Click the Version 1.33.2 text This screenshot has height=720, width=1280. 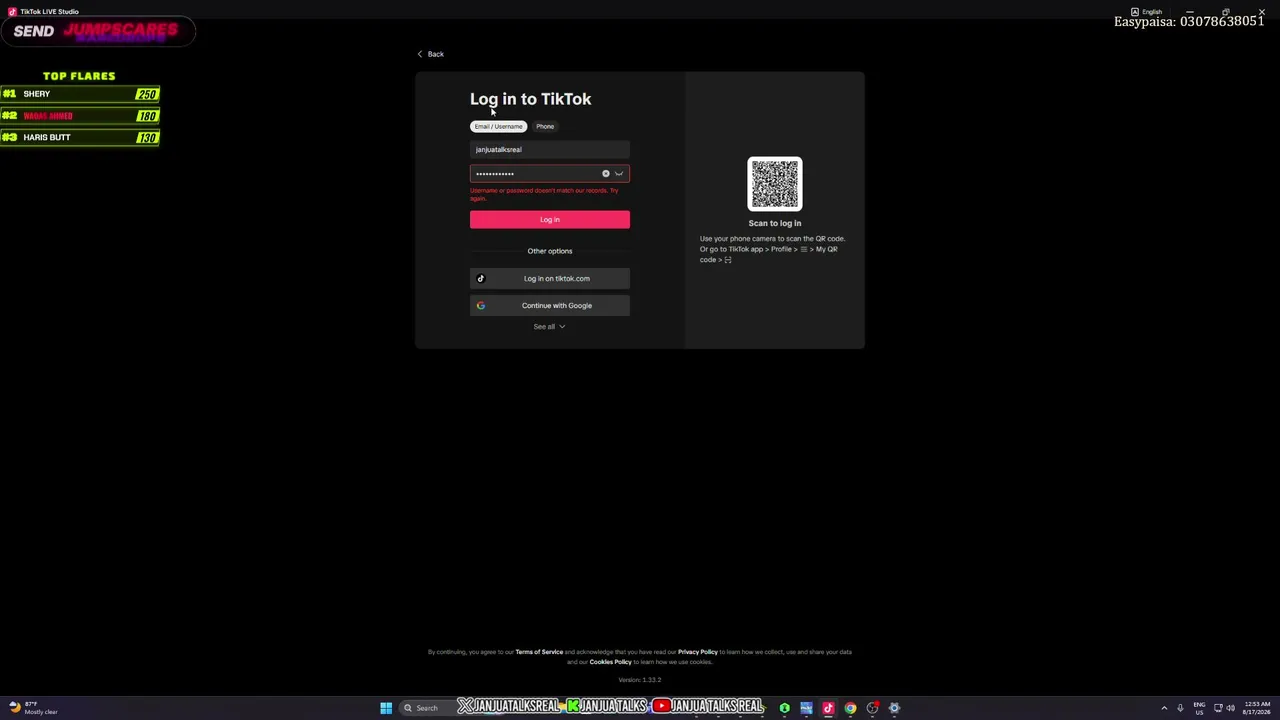tap(640, 680)
